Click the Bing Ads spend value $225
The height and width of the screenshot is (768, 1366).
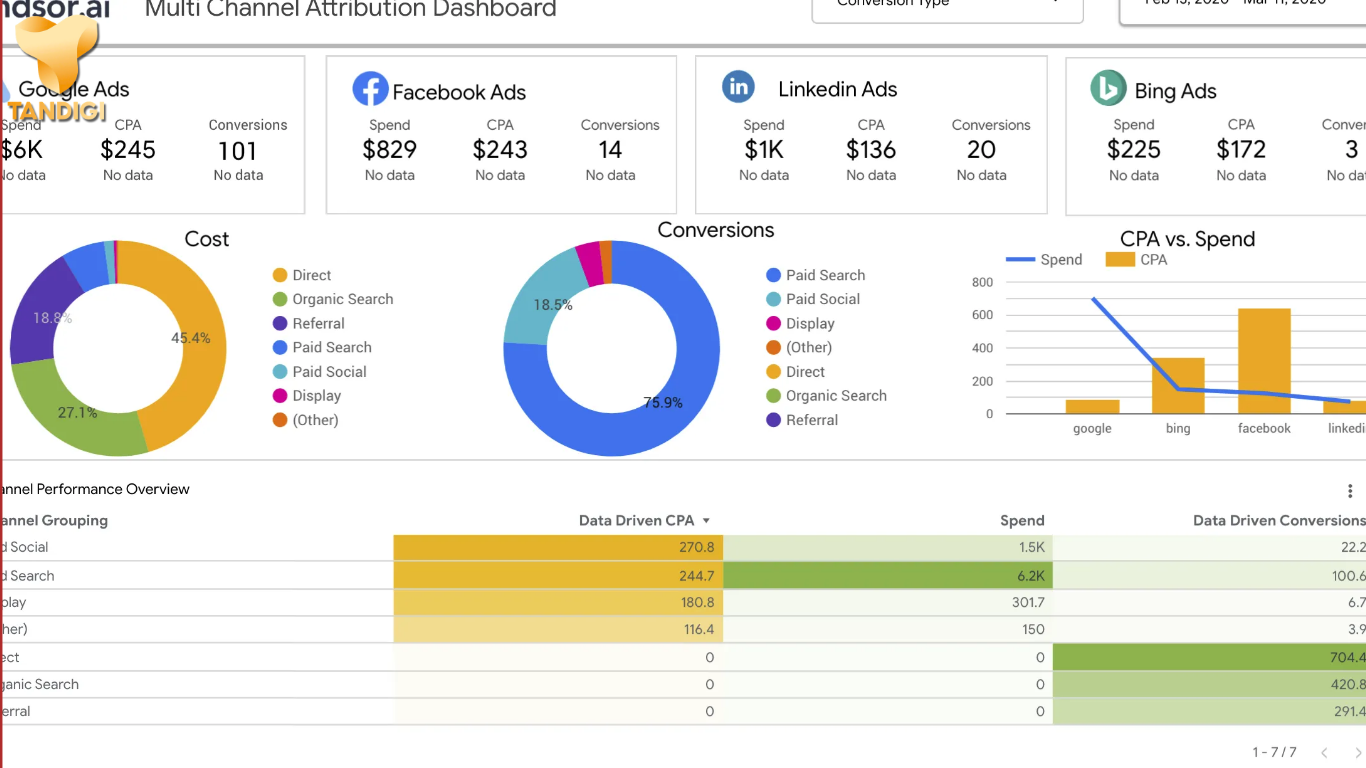pyautogui.click(x=1134, y=150)
